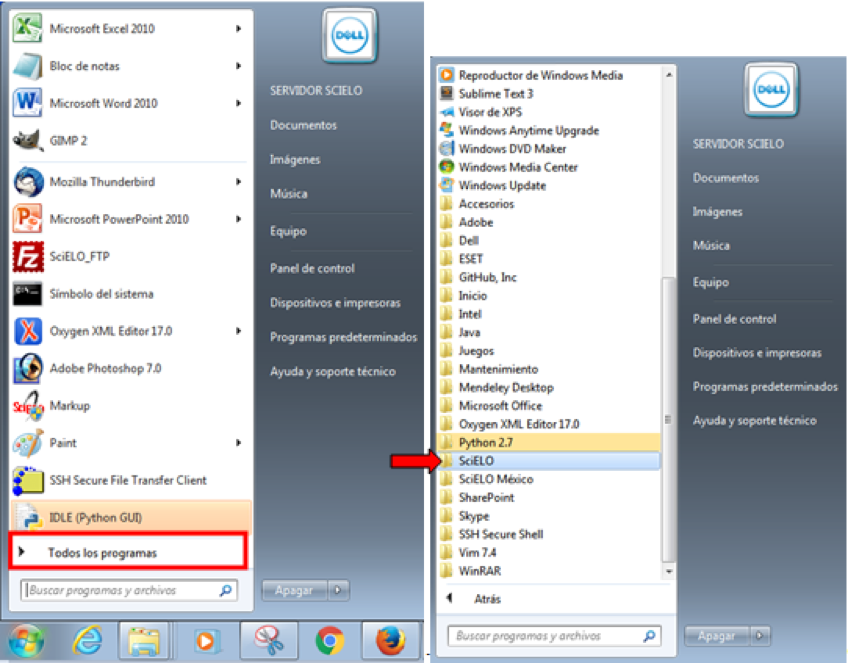Open Firefox from the taskbar
848x663 pixels.
390,641
